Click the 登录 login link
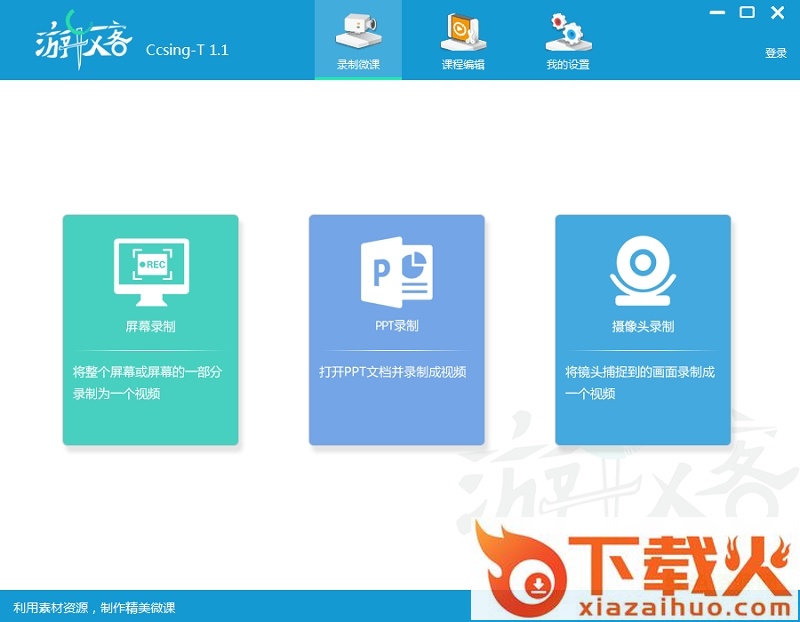Image resolution: width=800 pixels, height=622 pixels. 776,53
